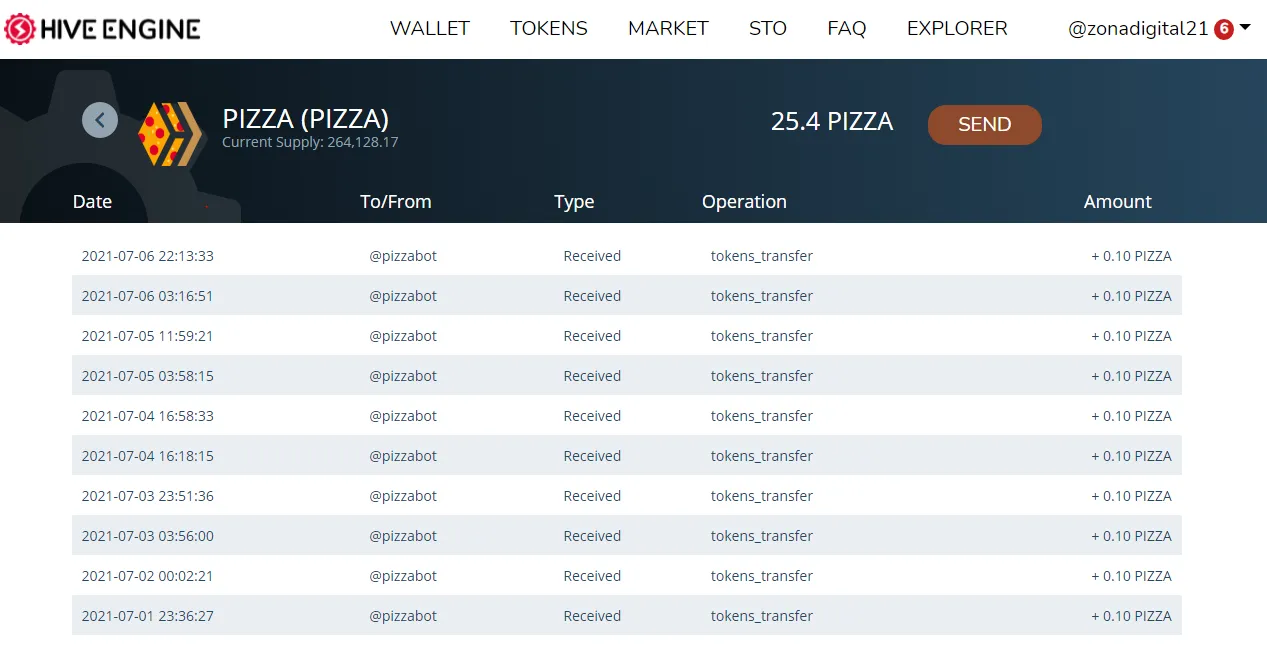This screenshot has height=649, width=1267.
Task: Click @pizzabot in the 11:59:21 row
Action: pyautogui.click(x=403, y=336)
